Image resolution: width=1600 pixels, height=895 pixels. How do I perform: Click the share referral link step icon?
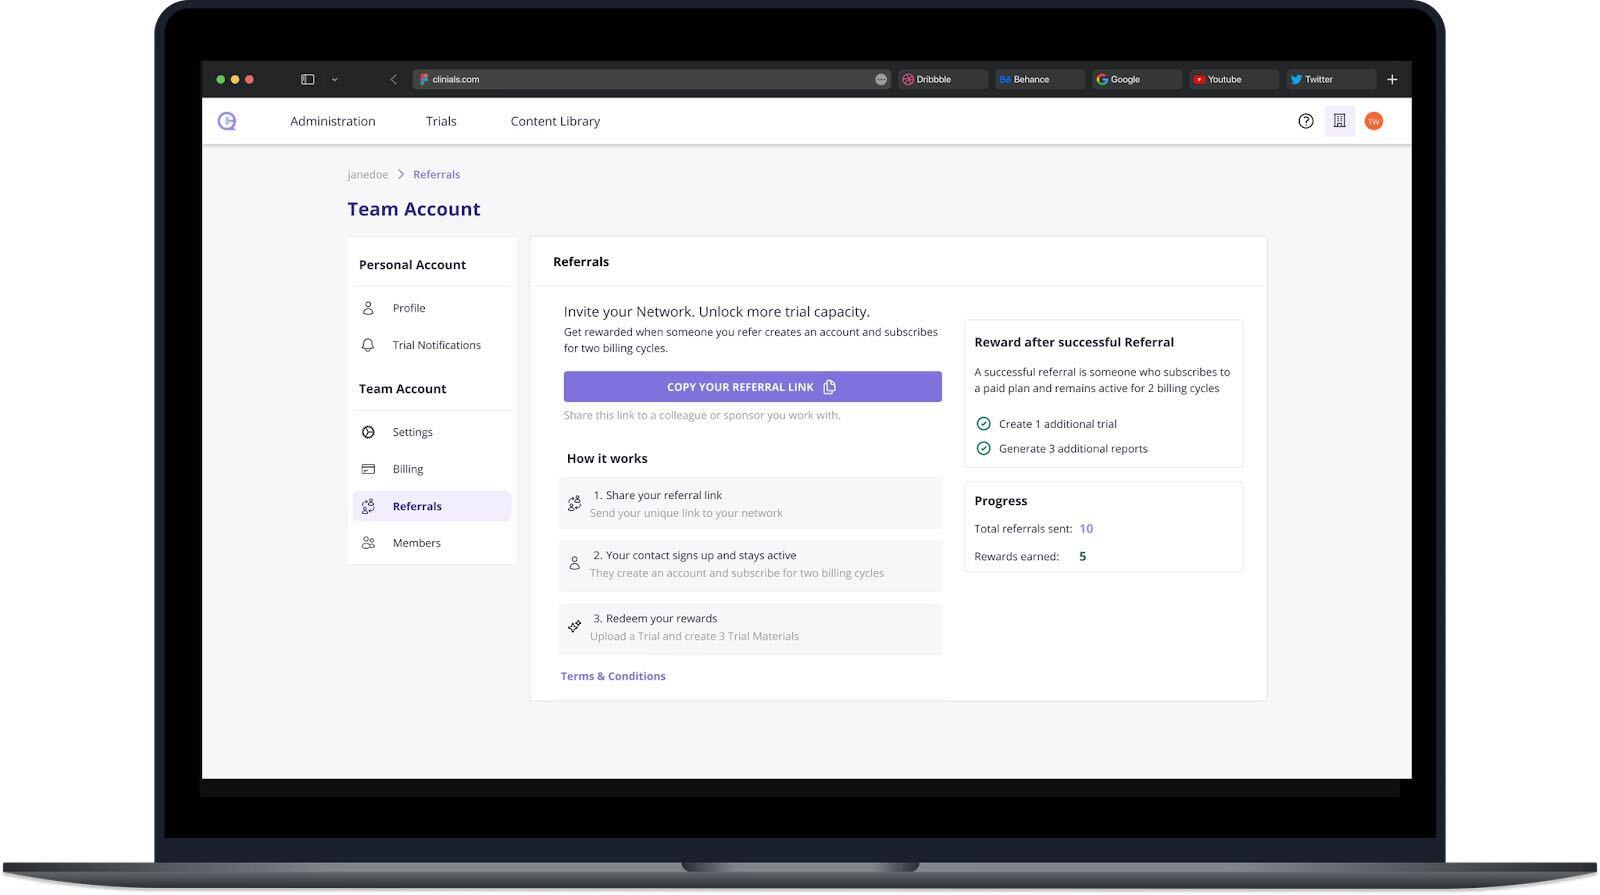(574, 503)
